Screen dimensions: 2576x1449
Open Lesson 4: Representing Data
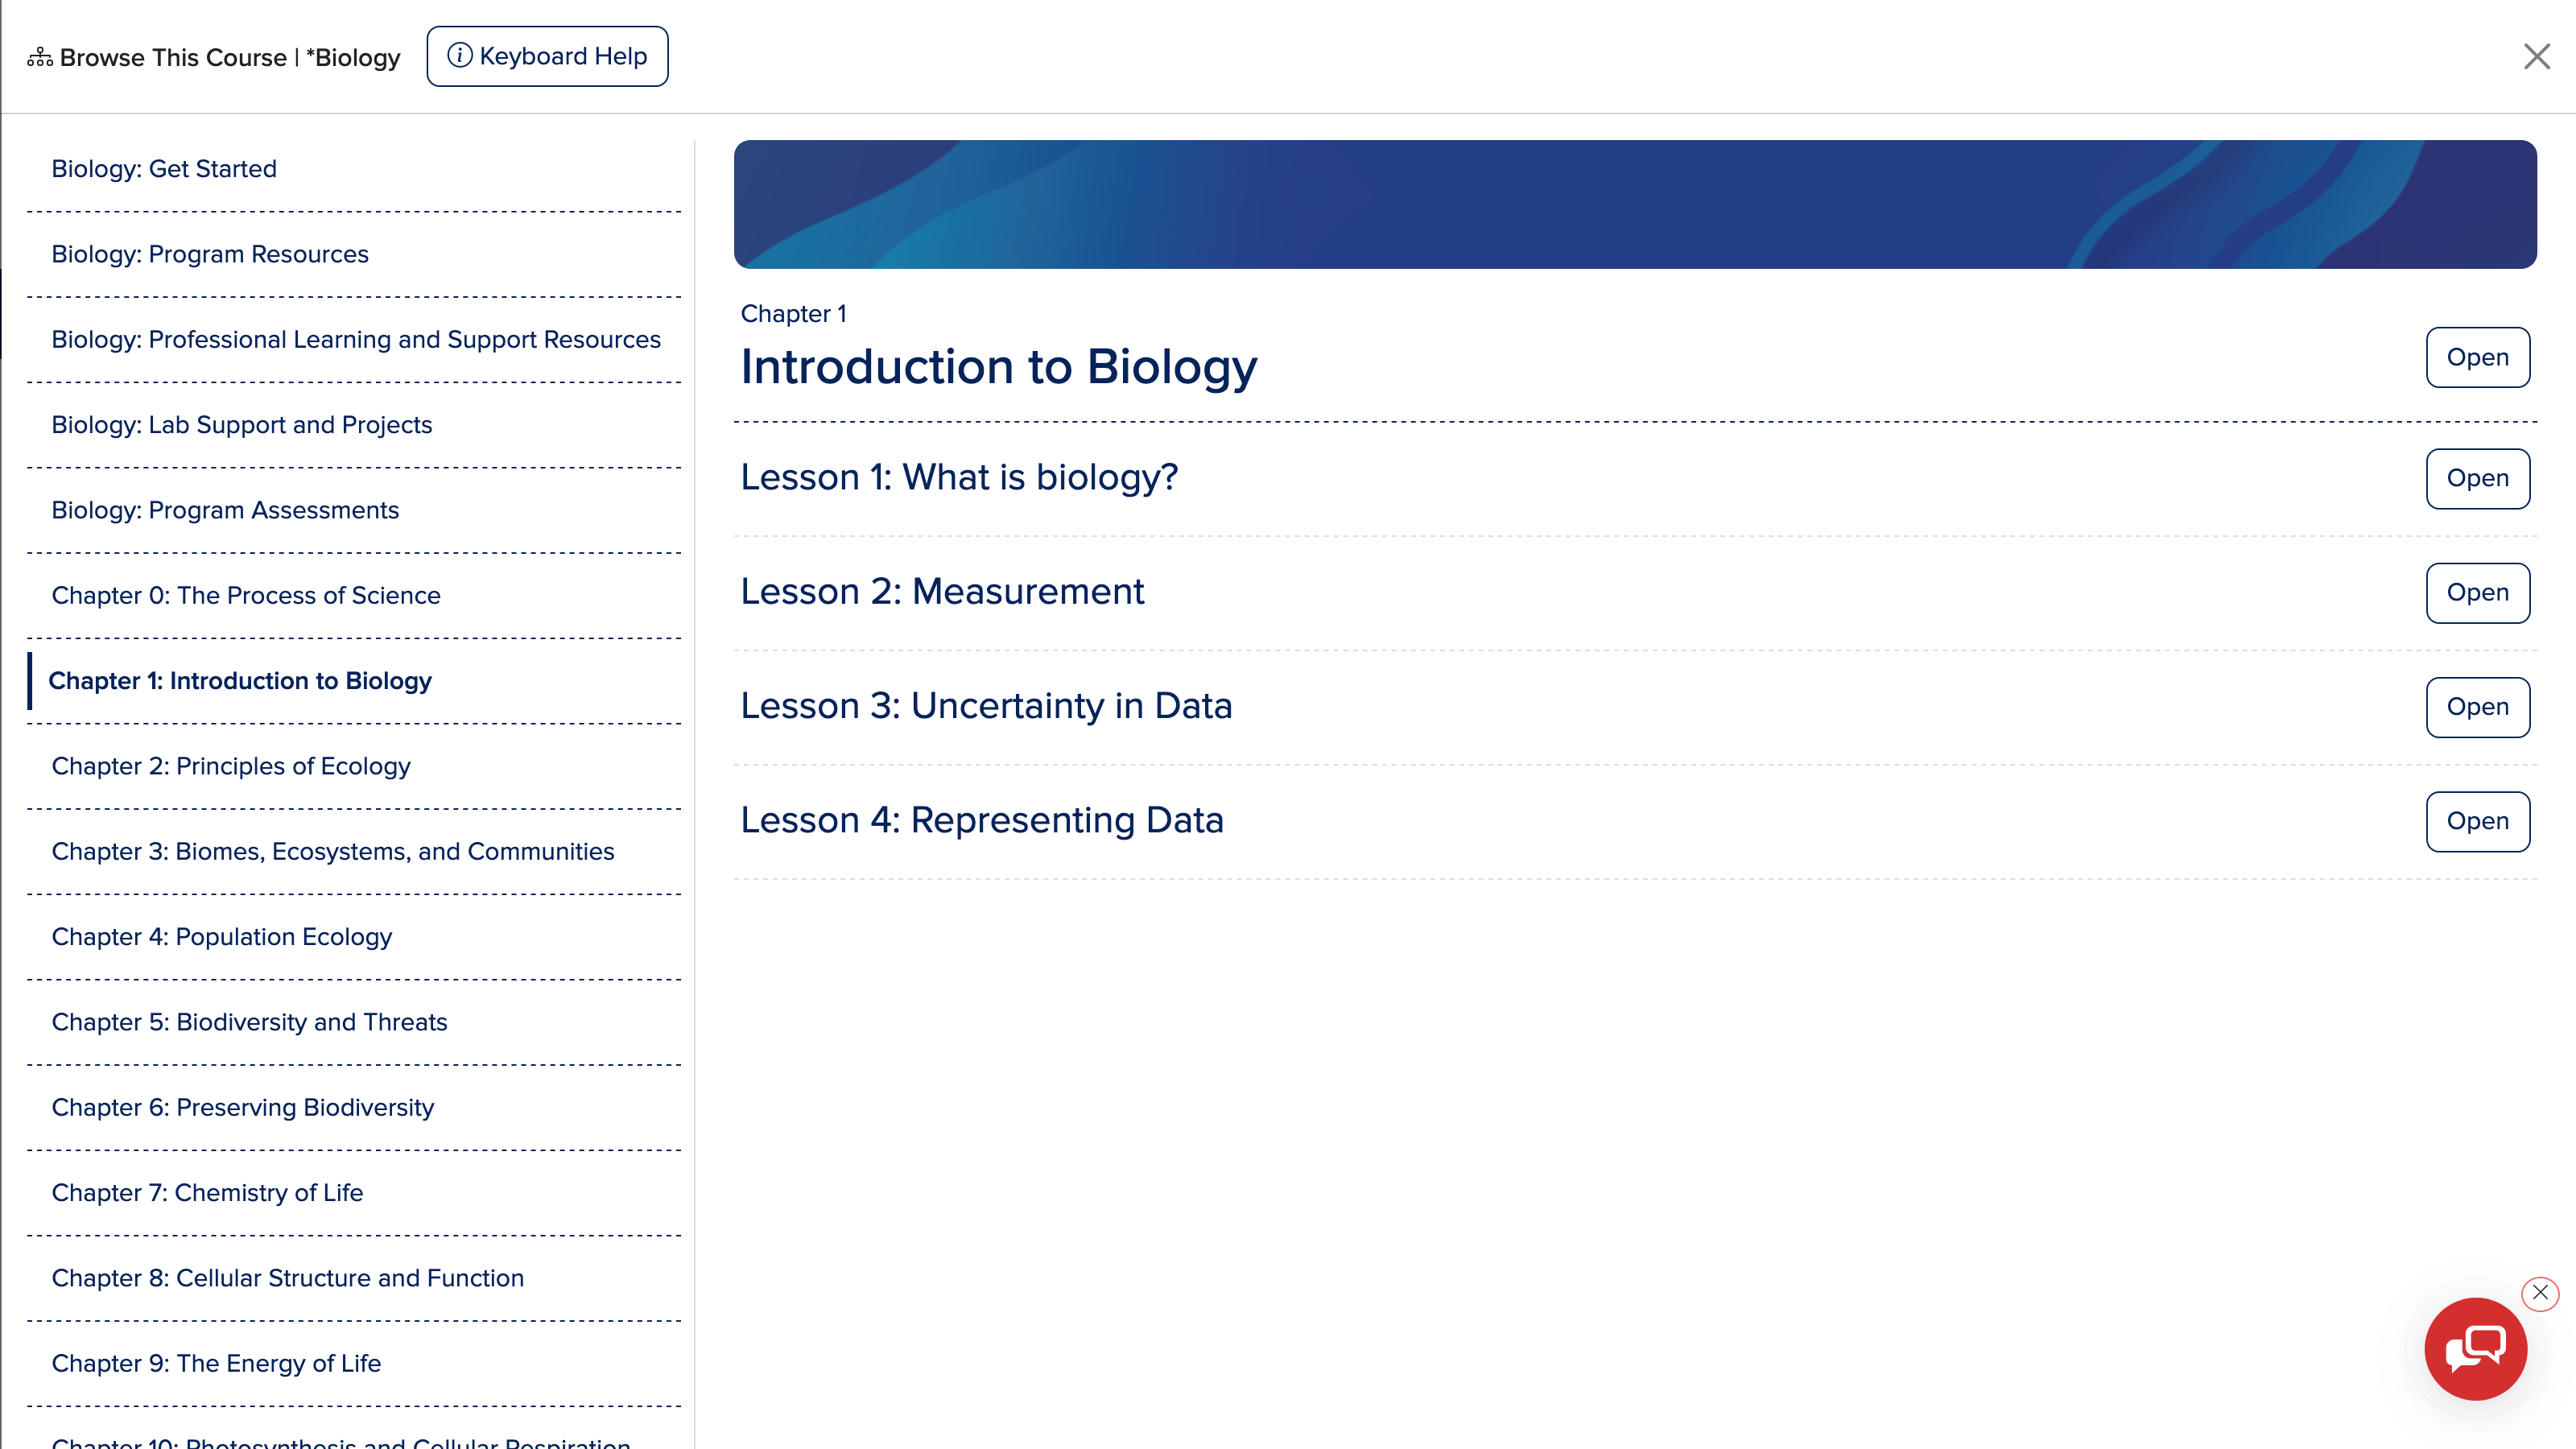2477,821
